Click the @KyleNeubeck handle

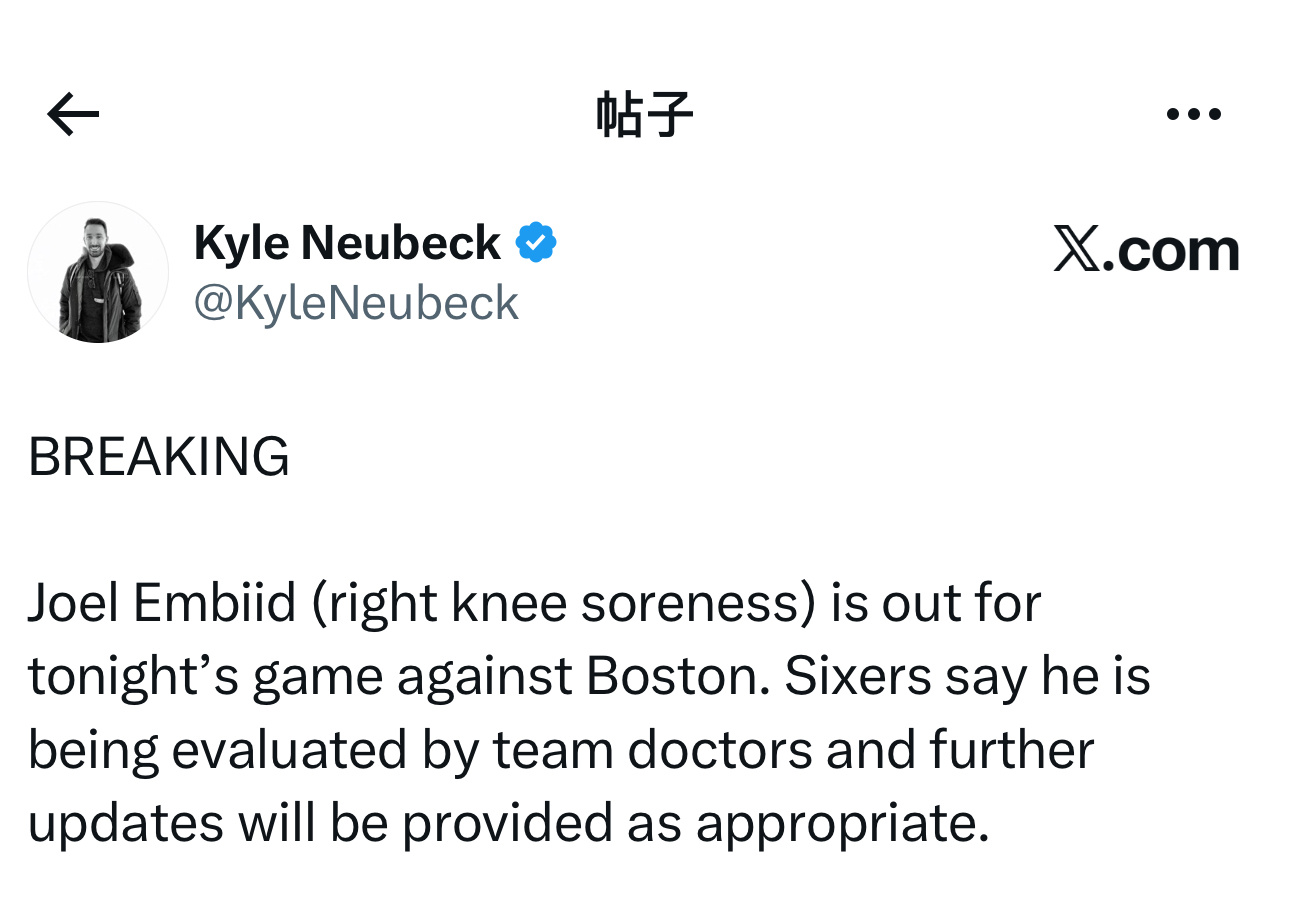coord(356,303)
